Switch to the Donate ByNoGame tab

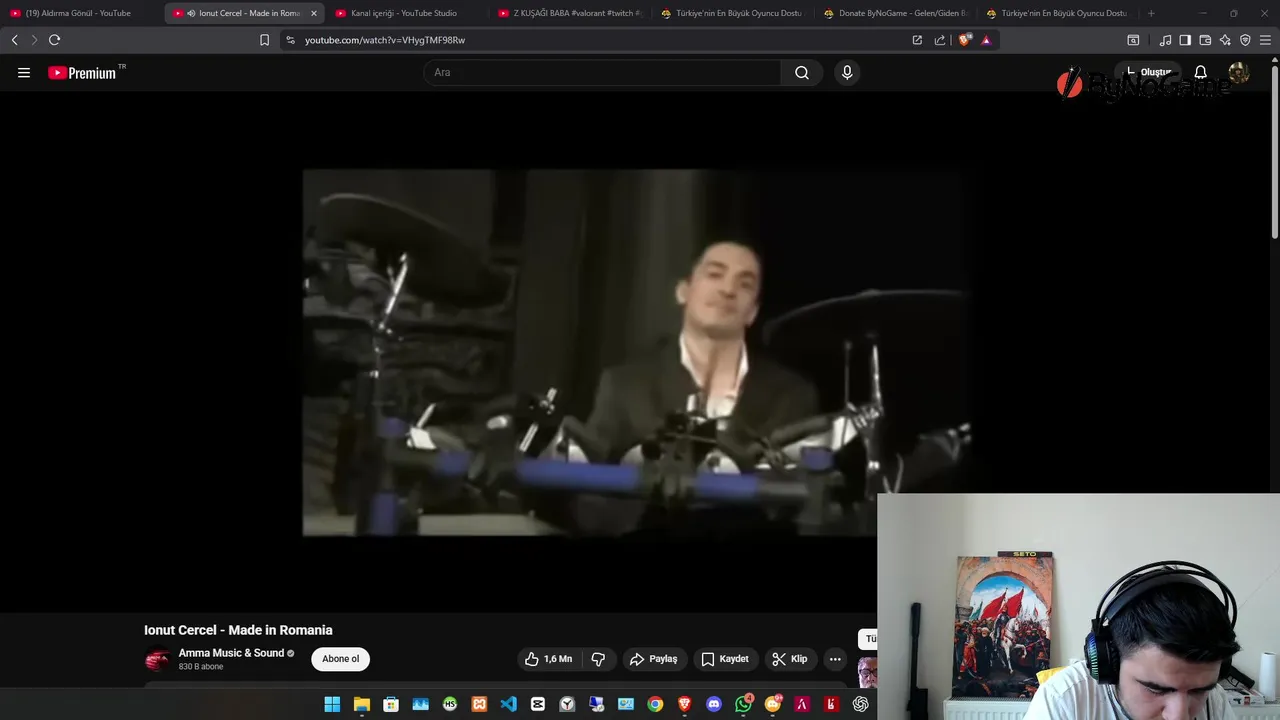(x=895, y=13)
